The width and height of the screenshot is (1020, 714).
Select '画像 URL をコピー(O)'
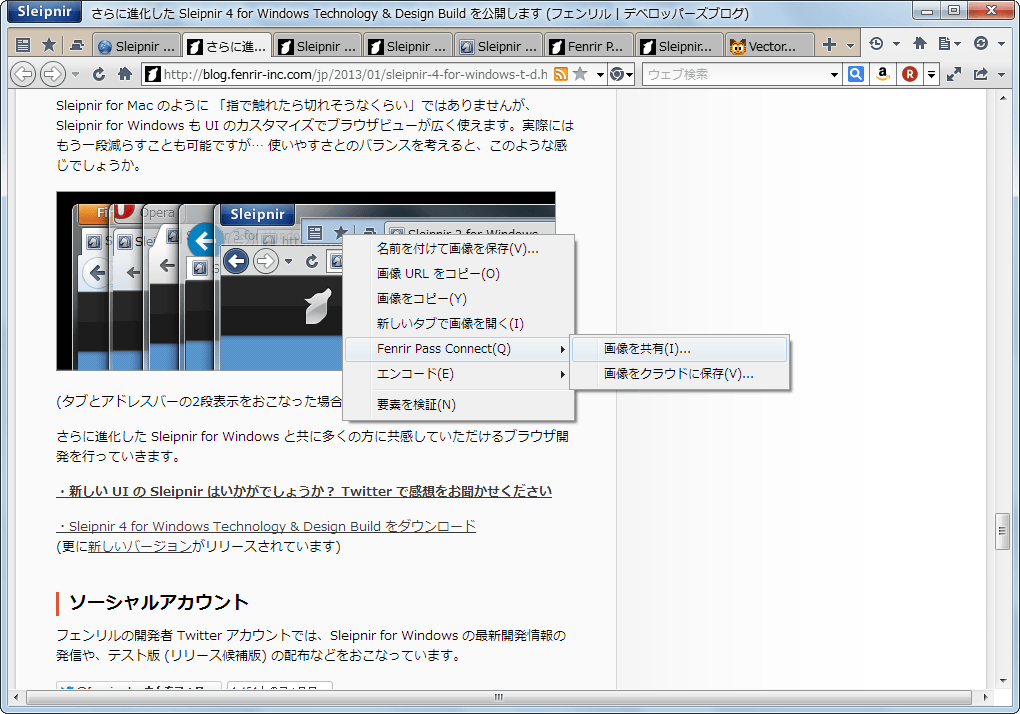[458, 274]
